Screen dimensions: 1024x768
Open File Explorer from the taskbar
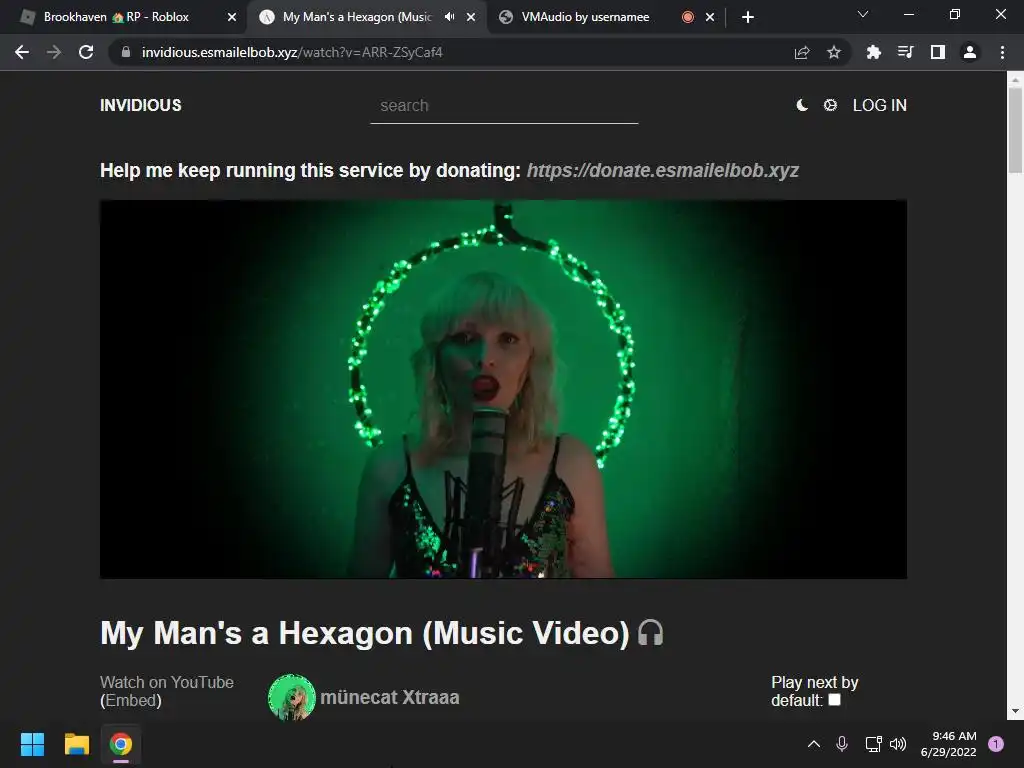pyautogui.click(x=76, y=744)
